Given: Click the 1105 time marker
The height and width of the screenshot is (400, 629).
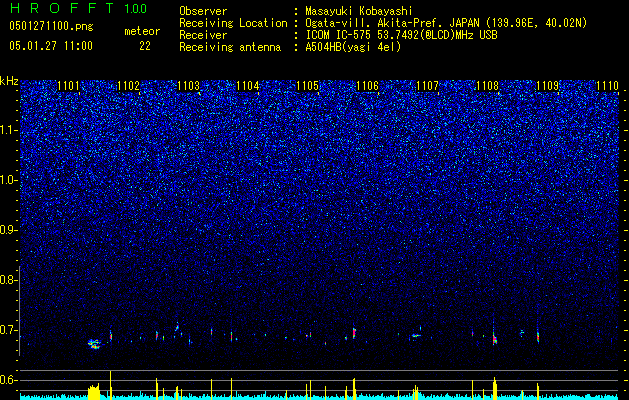Looking at the screenshot, I should (x=308, y=86).
